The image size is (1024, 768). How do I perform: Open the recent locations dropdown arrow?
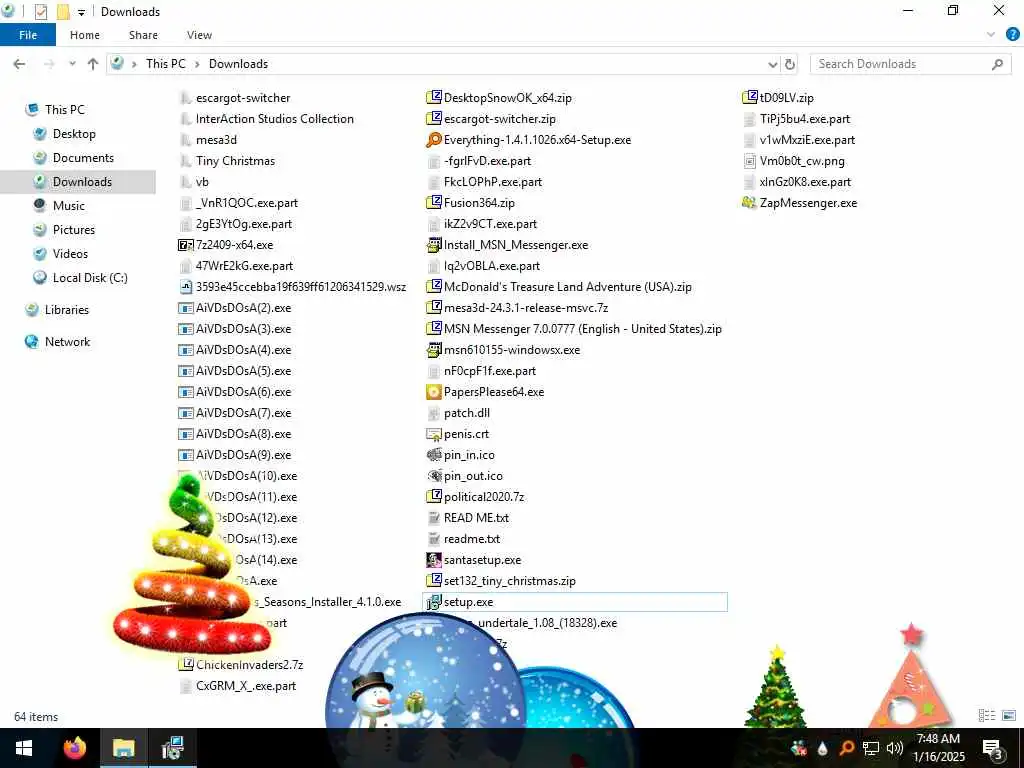click(x=72, y=64)
